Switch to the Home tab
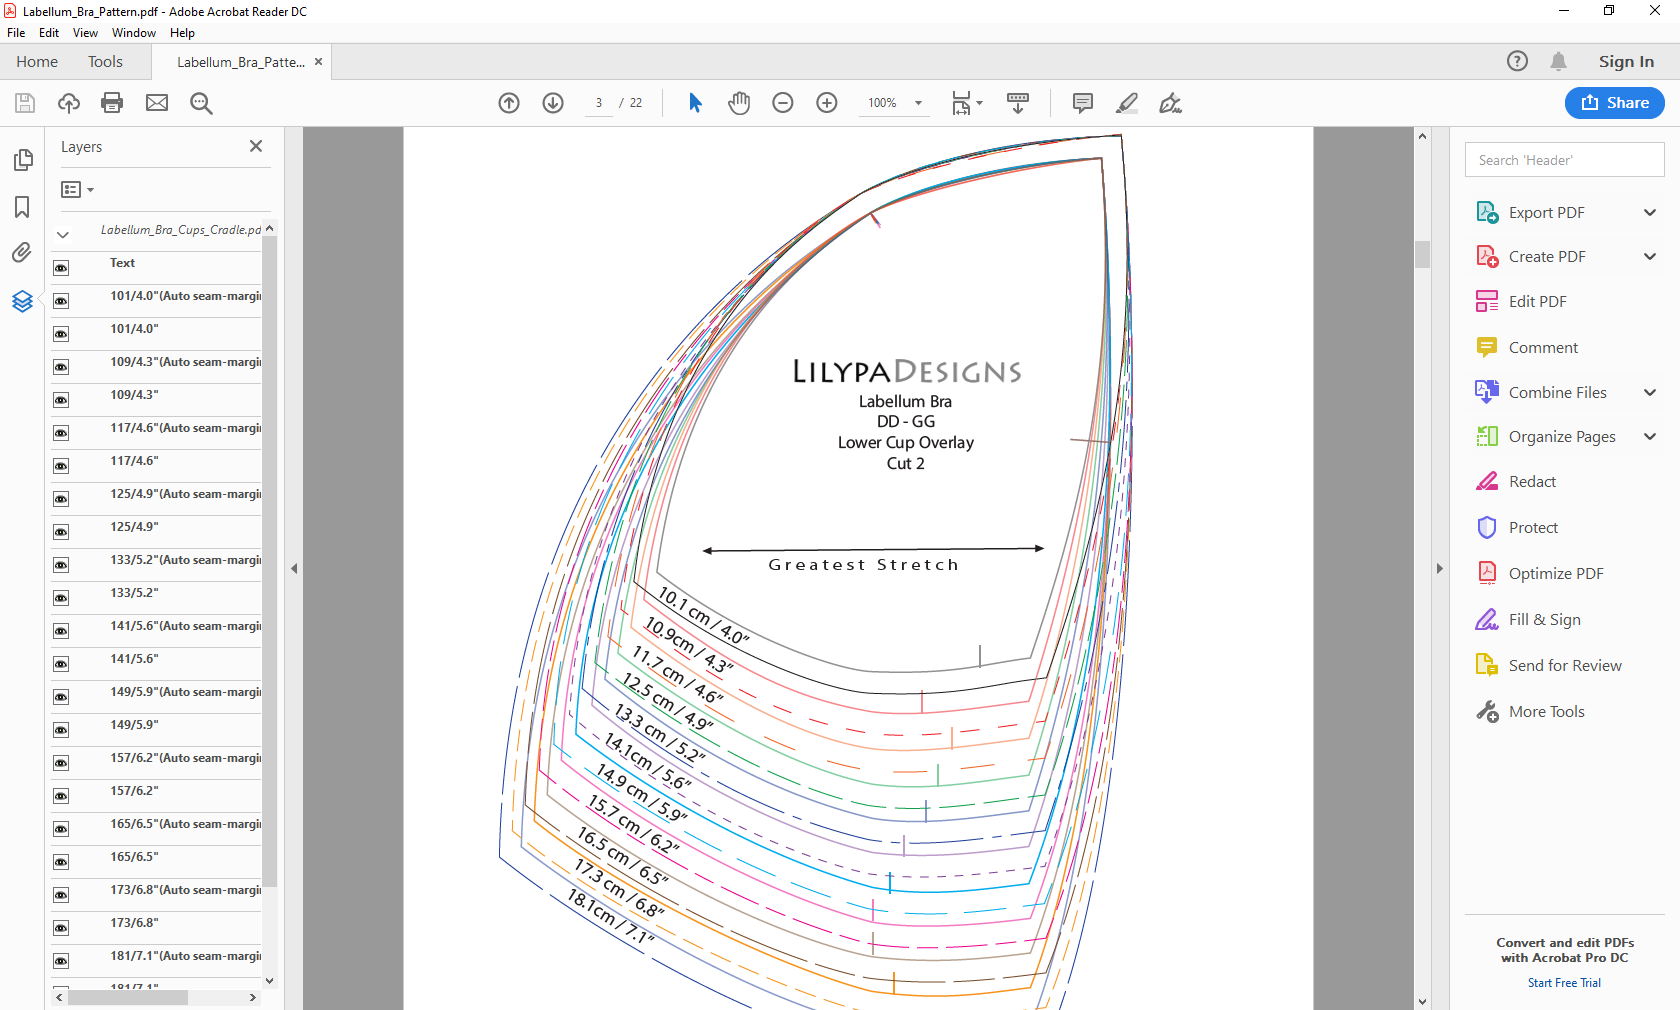 pos(37,61)
